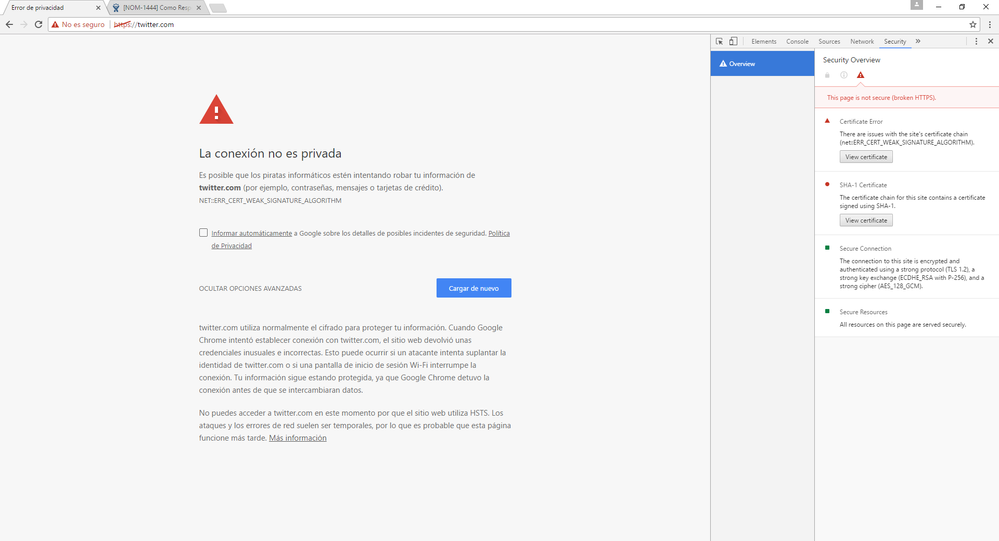
Task: Click the 'This page is not secure' banner text
Action: coord(881,97)
